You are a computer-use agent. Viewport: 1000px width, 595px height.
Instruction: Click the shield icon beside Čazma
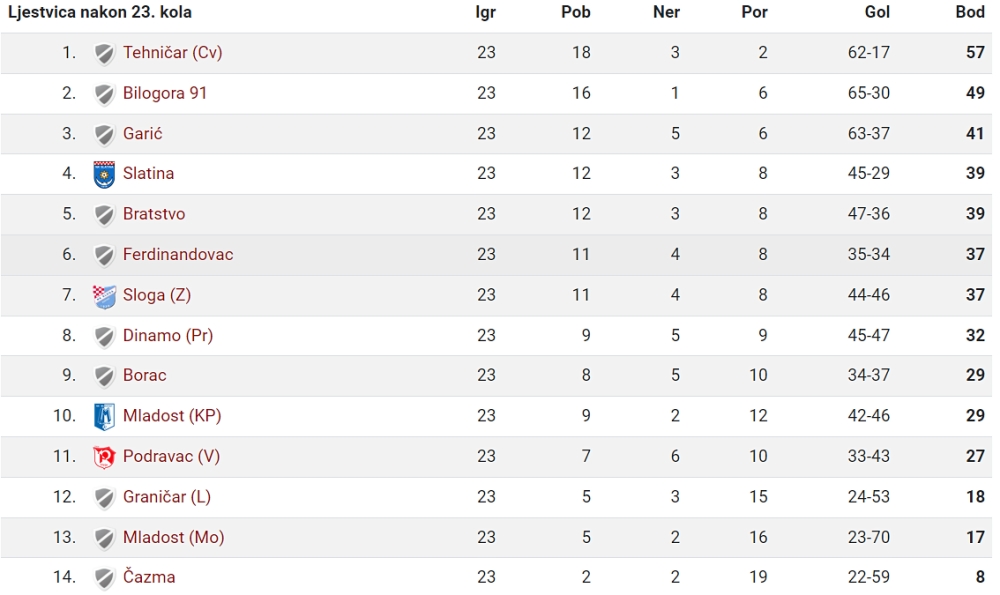click(104, 578)
